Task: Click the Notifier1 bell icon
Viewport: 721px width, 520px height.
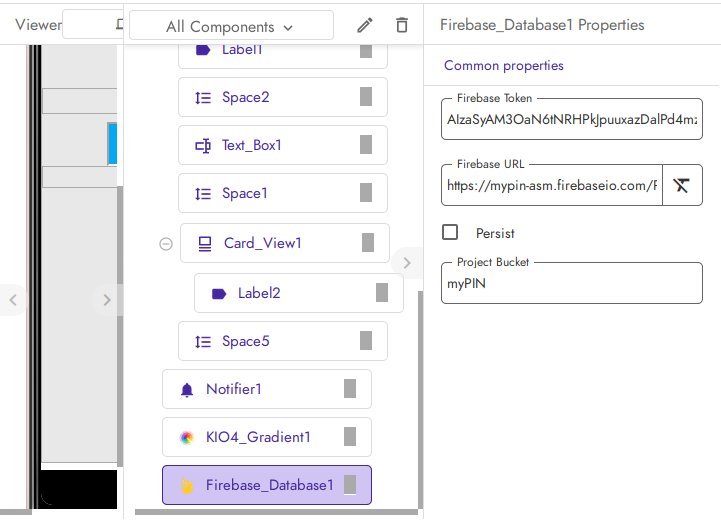Action: point(187,390)
